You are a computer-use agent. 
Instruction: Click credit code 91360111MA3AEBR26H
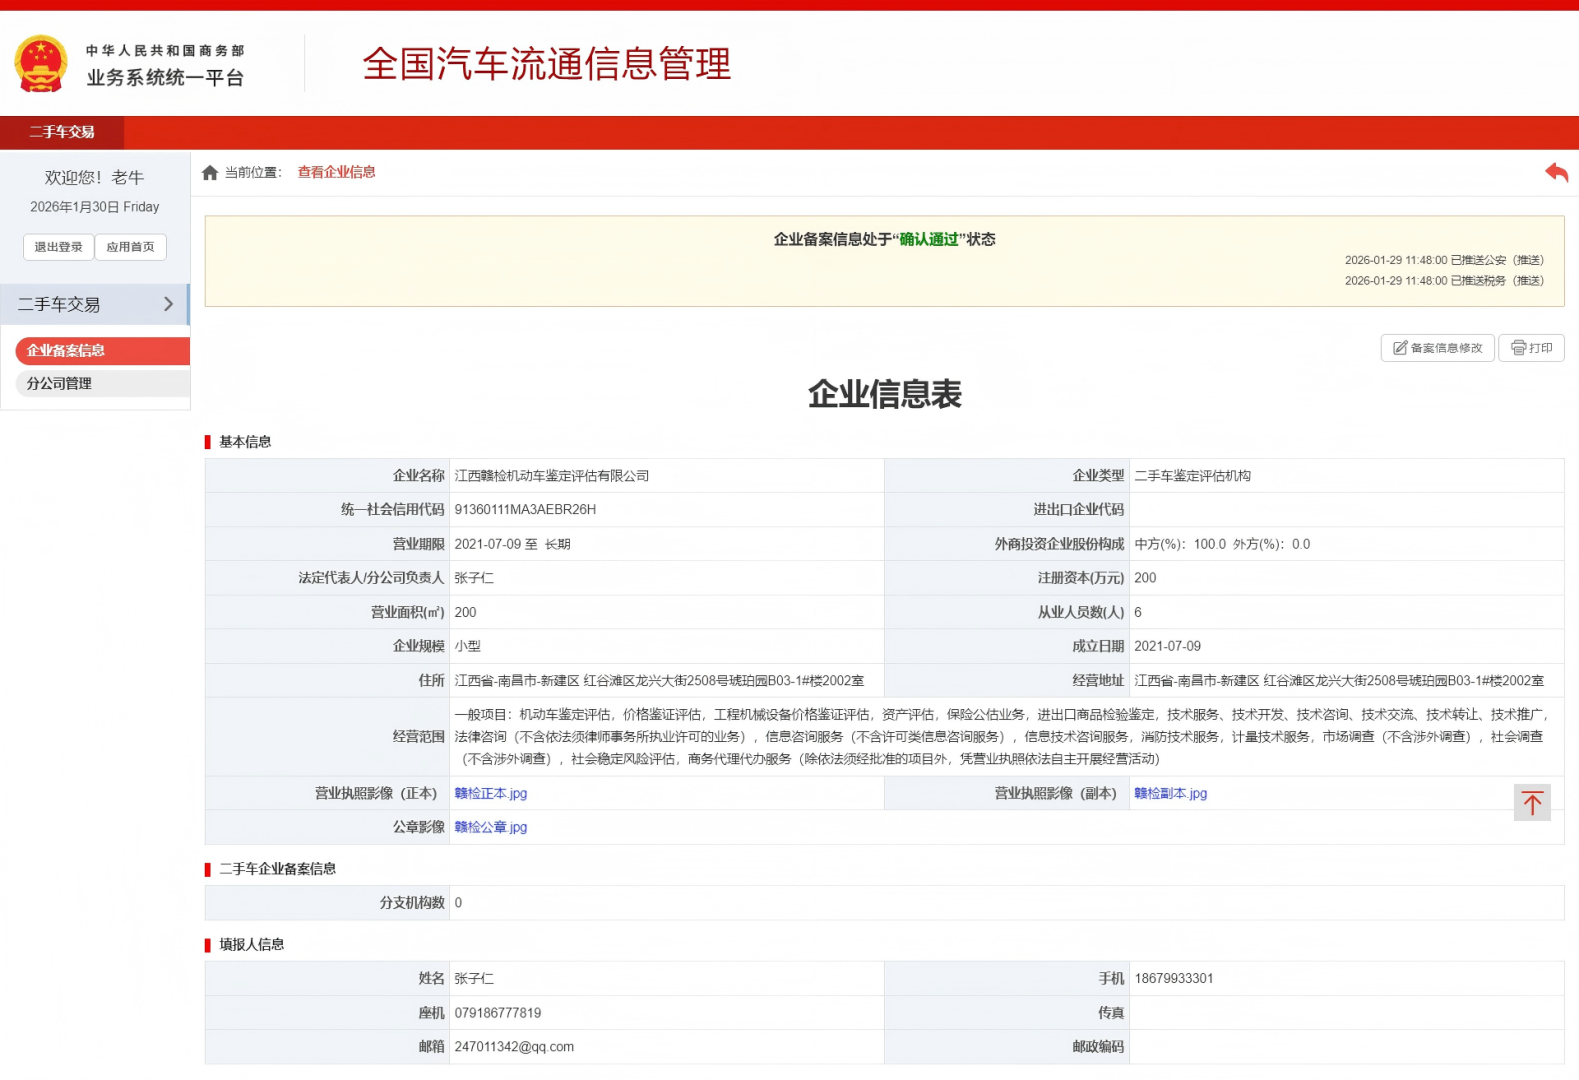[x=525, y=510]
